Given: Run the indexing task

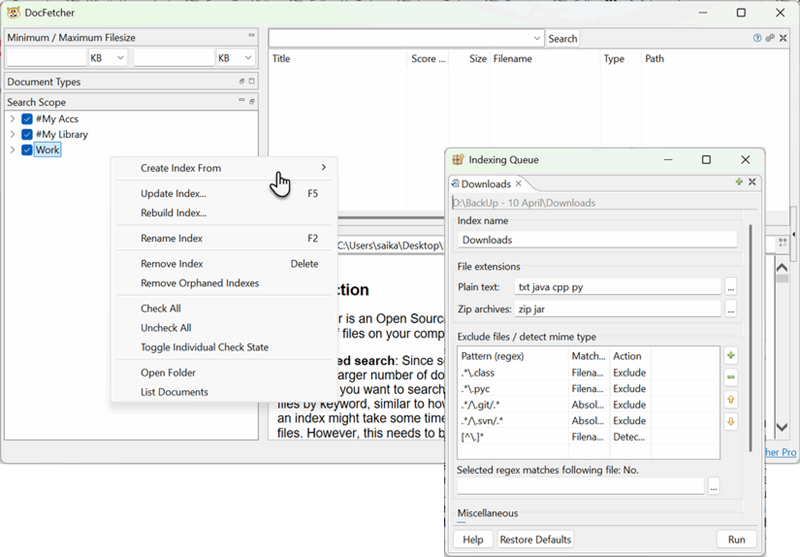Looking at the screenshot, I should pos(736,540).
